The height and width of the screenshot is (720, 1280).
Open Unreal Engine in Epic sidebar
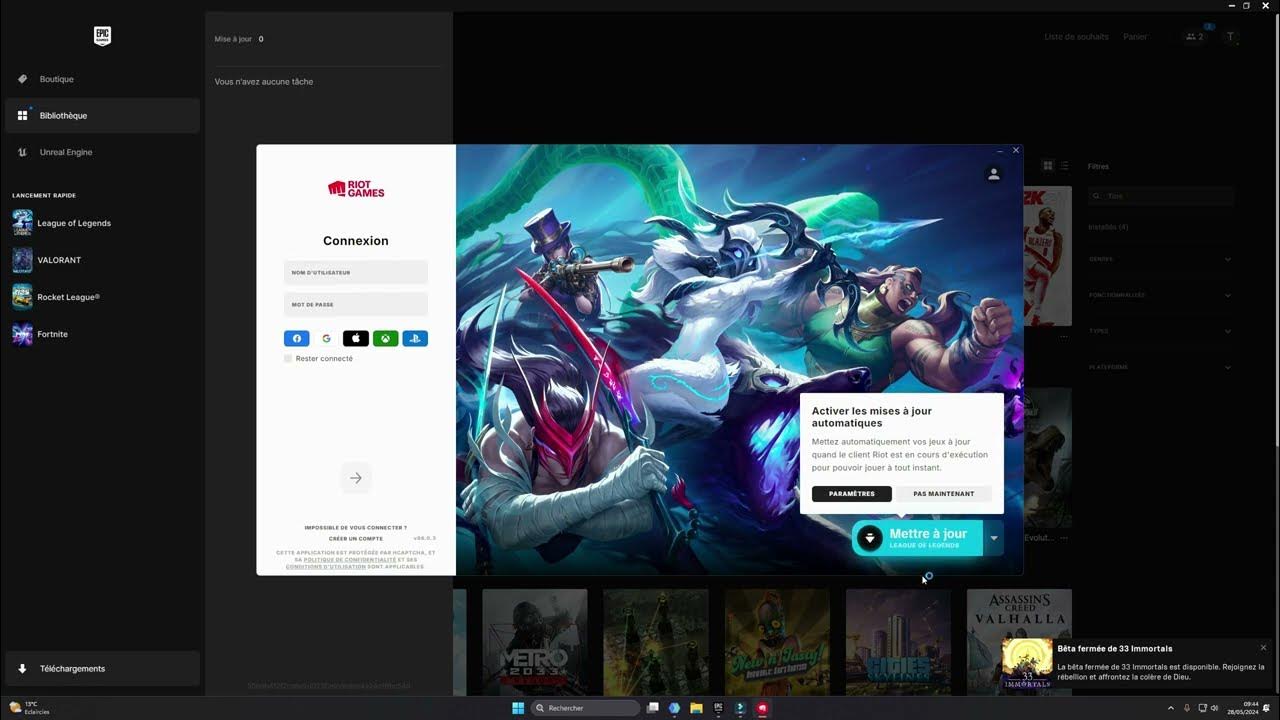[102, 152]
